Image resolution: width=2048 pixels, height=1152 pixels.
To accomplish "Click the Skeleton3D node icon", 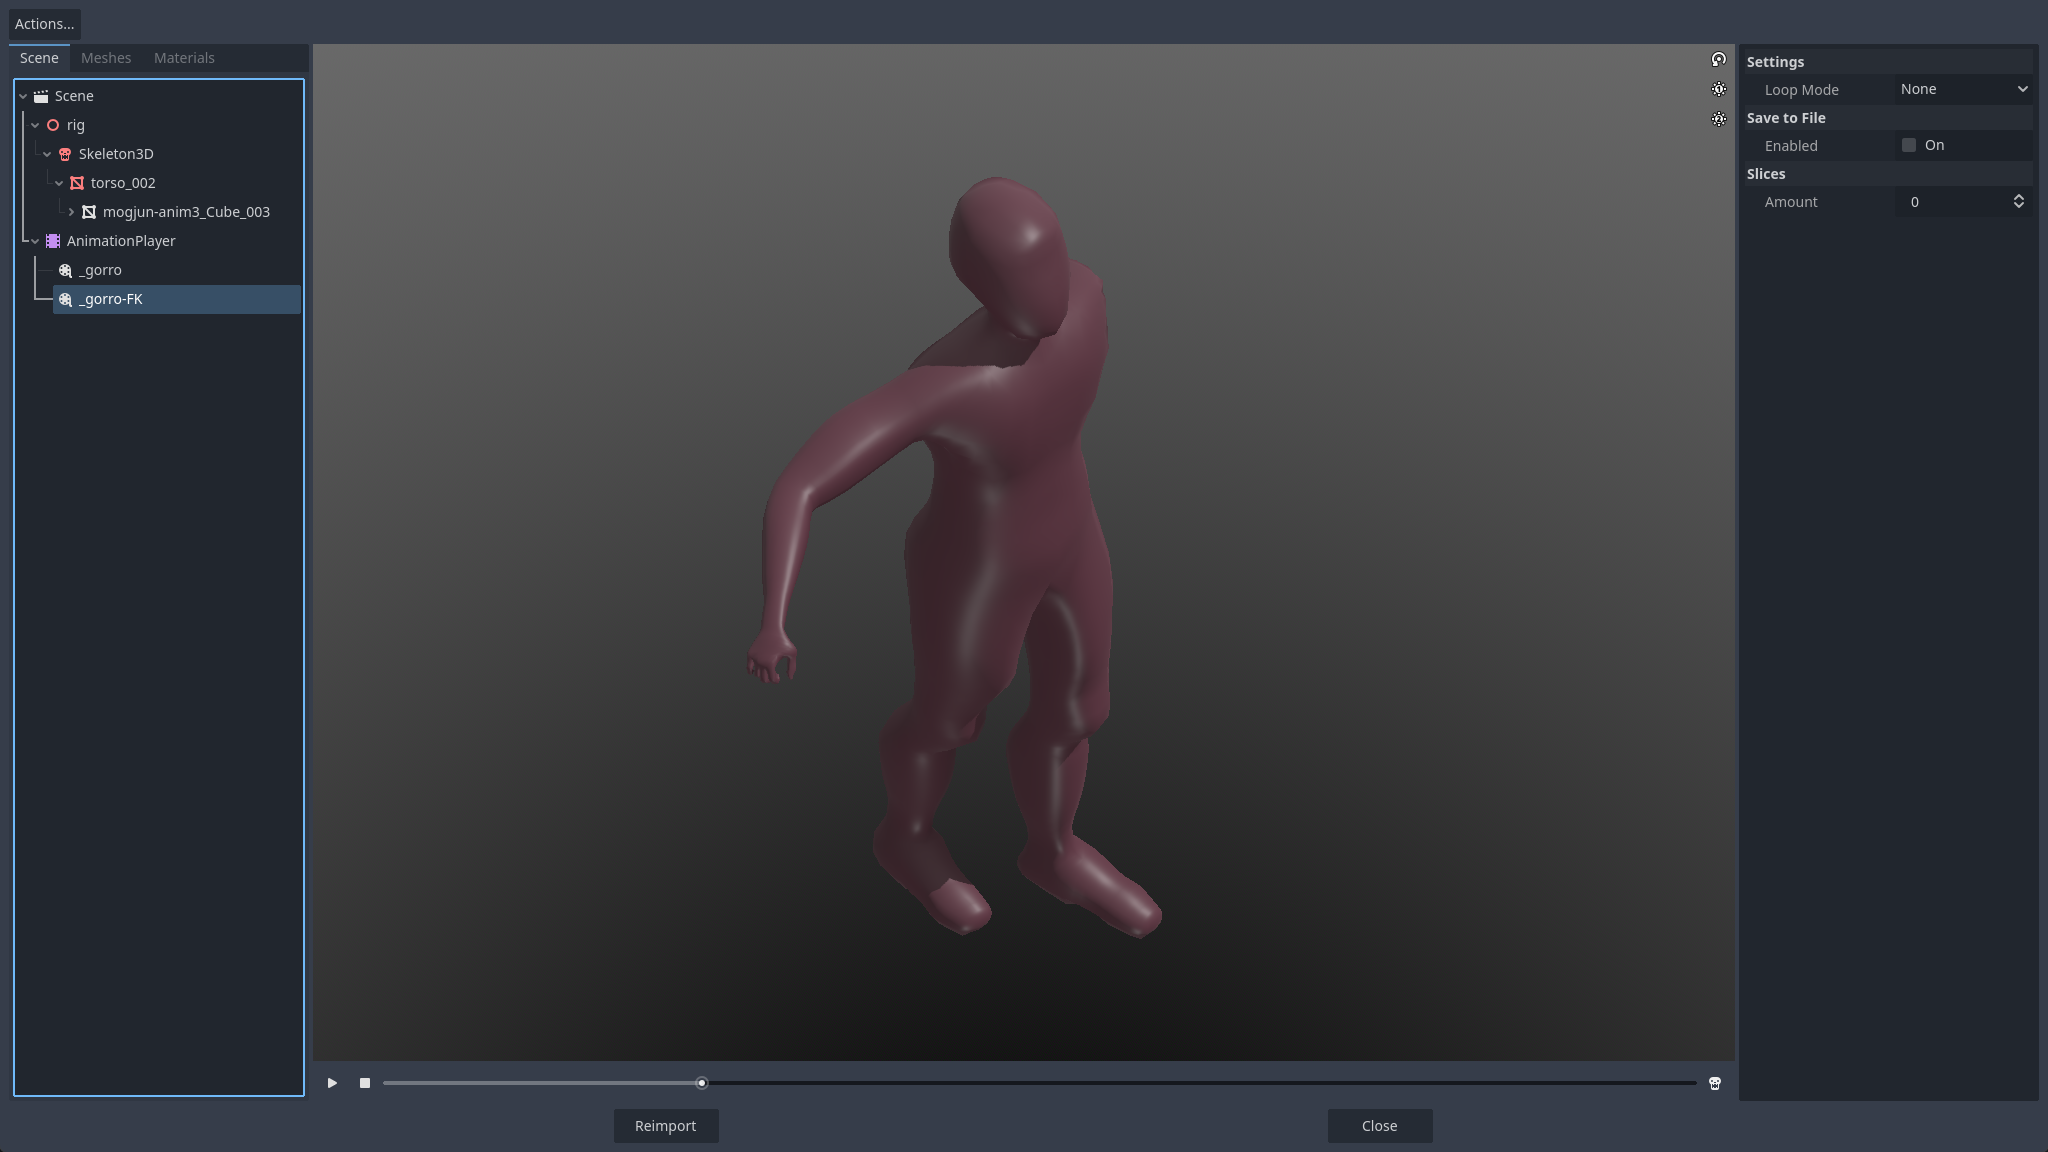I will pos(65,154).
